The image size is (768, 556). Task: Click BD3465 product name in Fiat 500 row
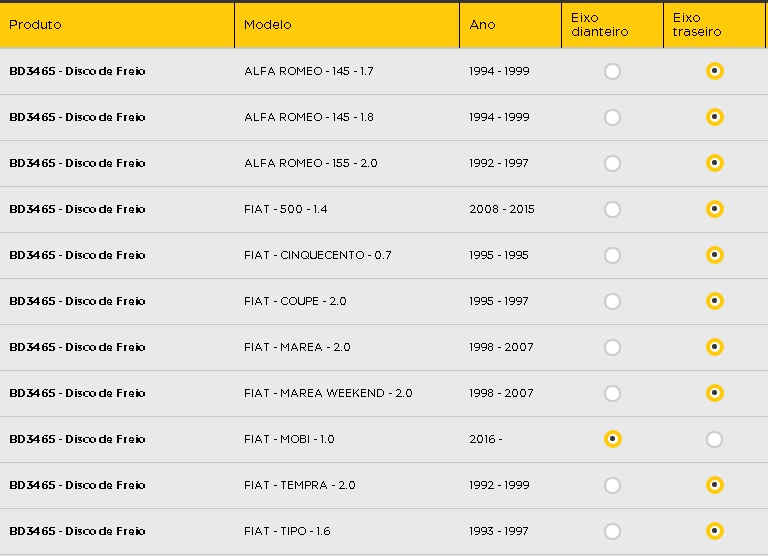[77, 210]
